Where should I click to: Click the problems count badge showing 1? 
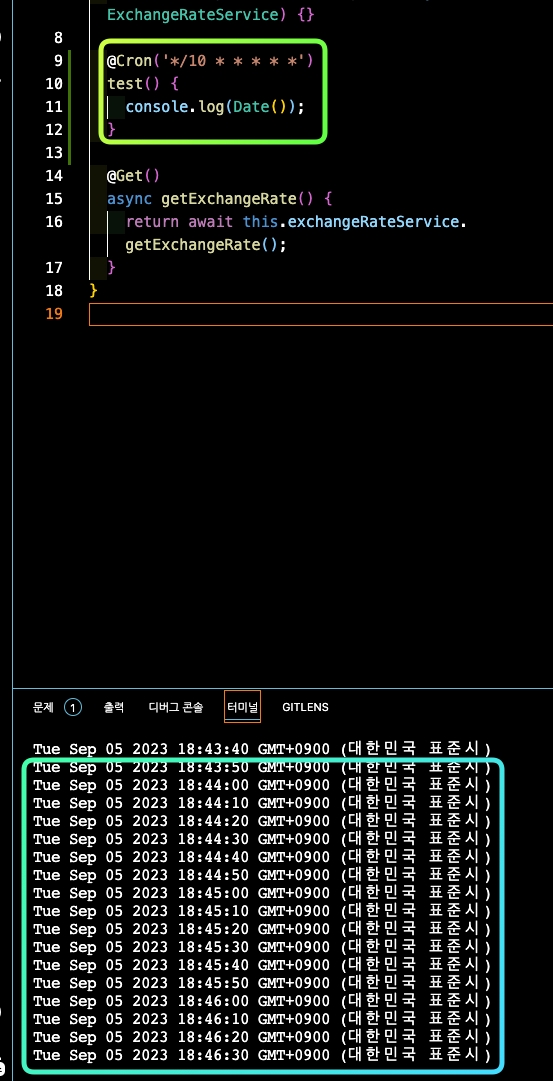pos(73,707)
